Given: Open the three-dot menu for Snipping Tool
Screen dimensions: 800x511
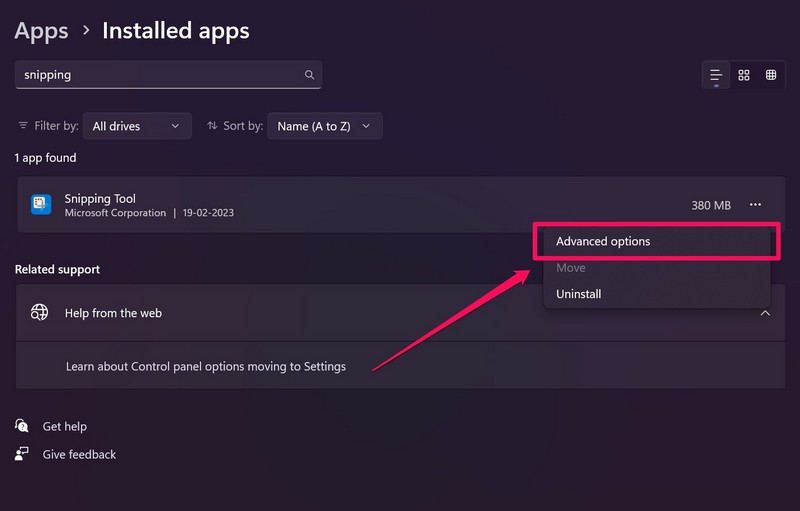Looking at the screenshot, I should (755, 205).
